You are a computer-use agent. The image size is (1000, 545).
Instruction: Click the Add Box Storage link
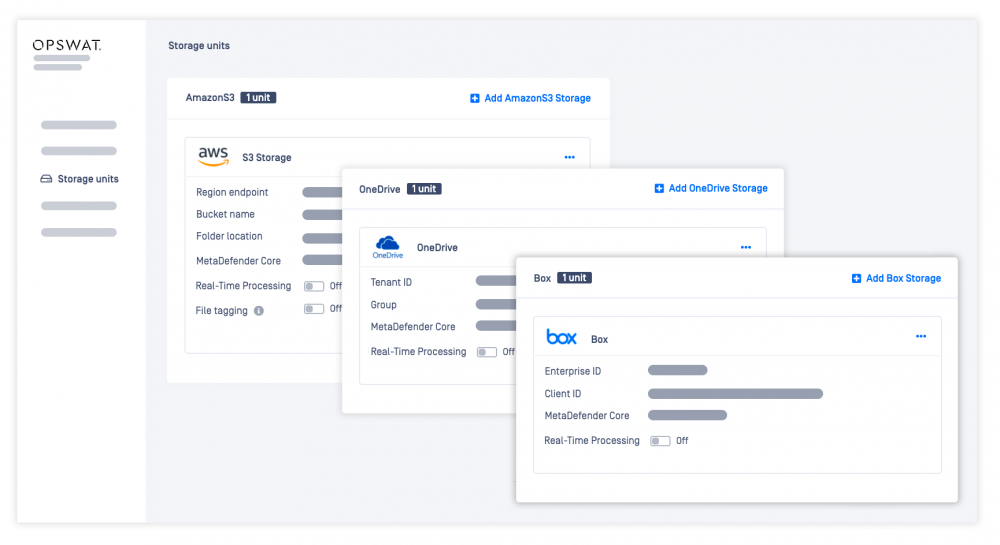tap(897, 279)
